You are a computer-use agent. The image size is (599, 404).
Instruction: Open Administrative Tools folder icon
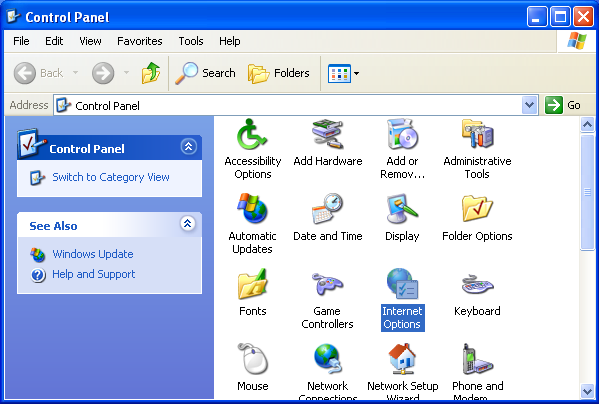pyautogui.click(x=477, y=134)
